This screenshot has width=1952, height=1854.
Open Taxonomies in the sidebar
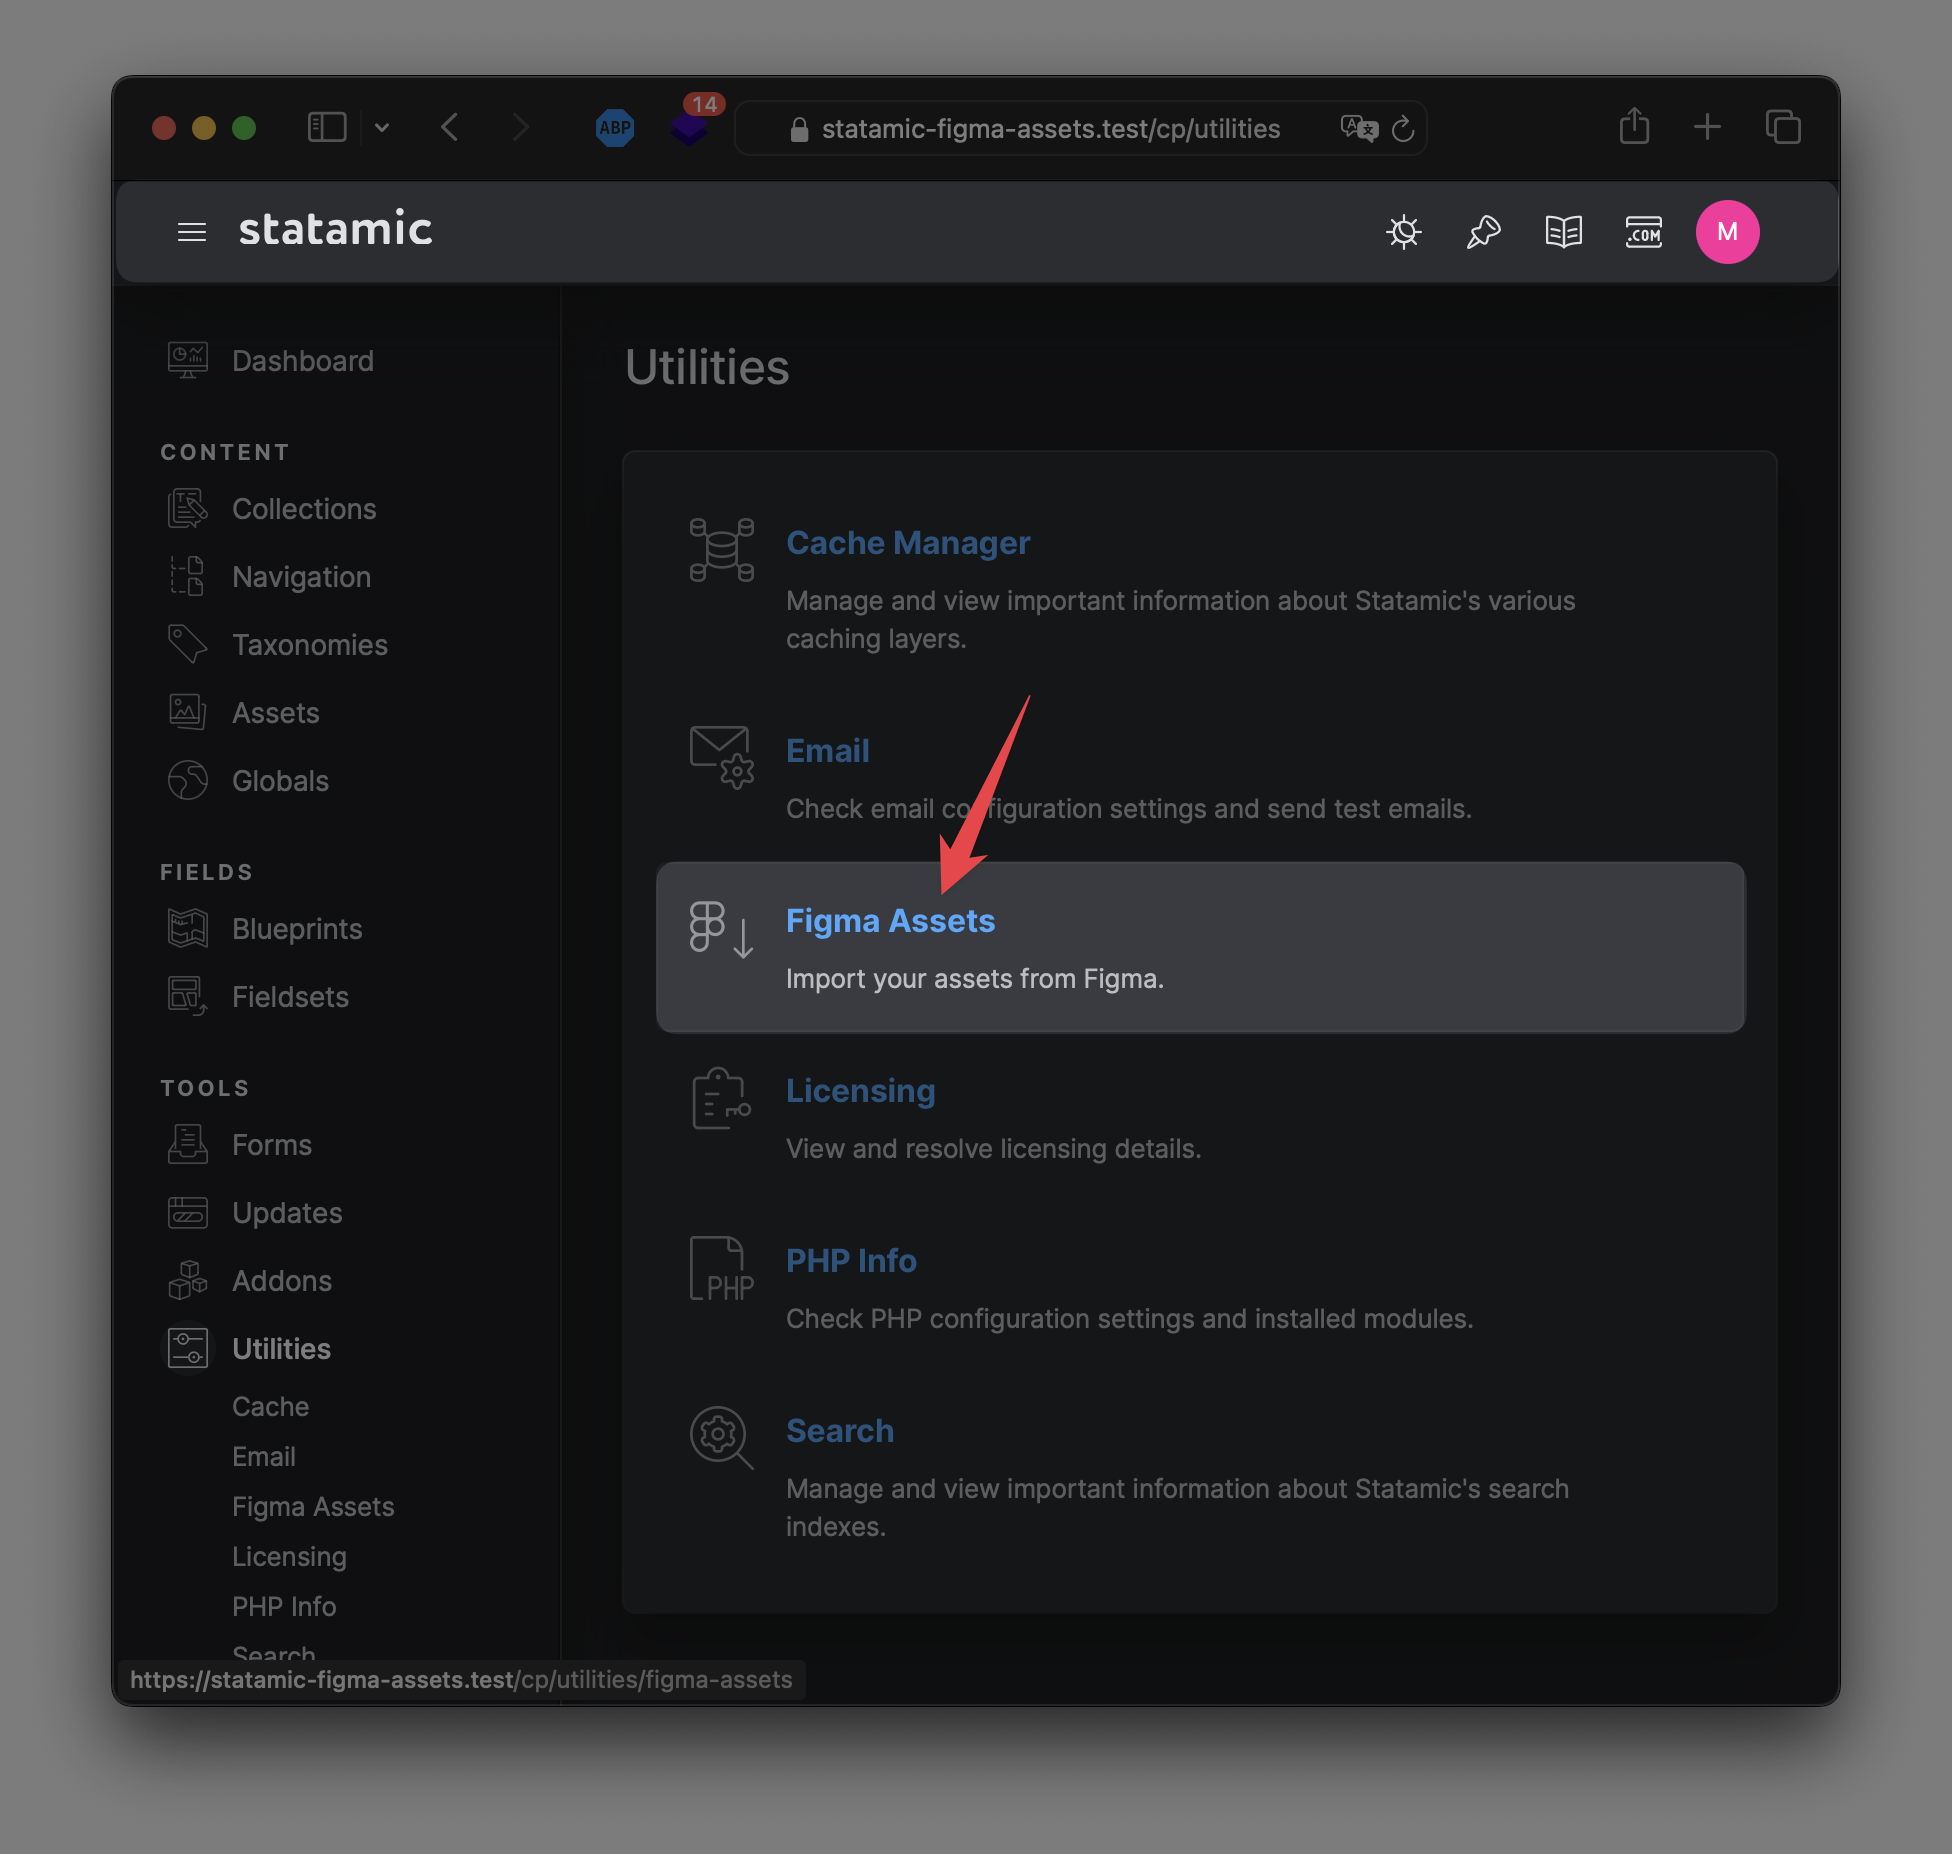(x=310, y=645)
